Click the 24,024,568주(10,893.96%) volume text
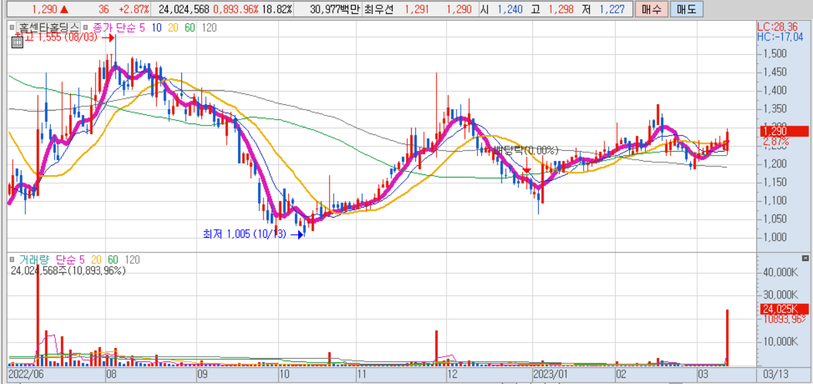Image resolution: width=813 pixels, height=384 pixels. coord(67,270)
